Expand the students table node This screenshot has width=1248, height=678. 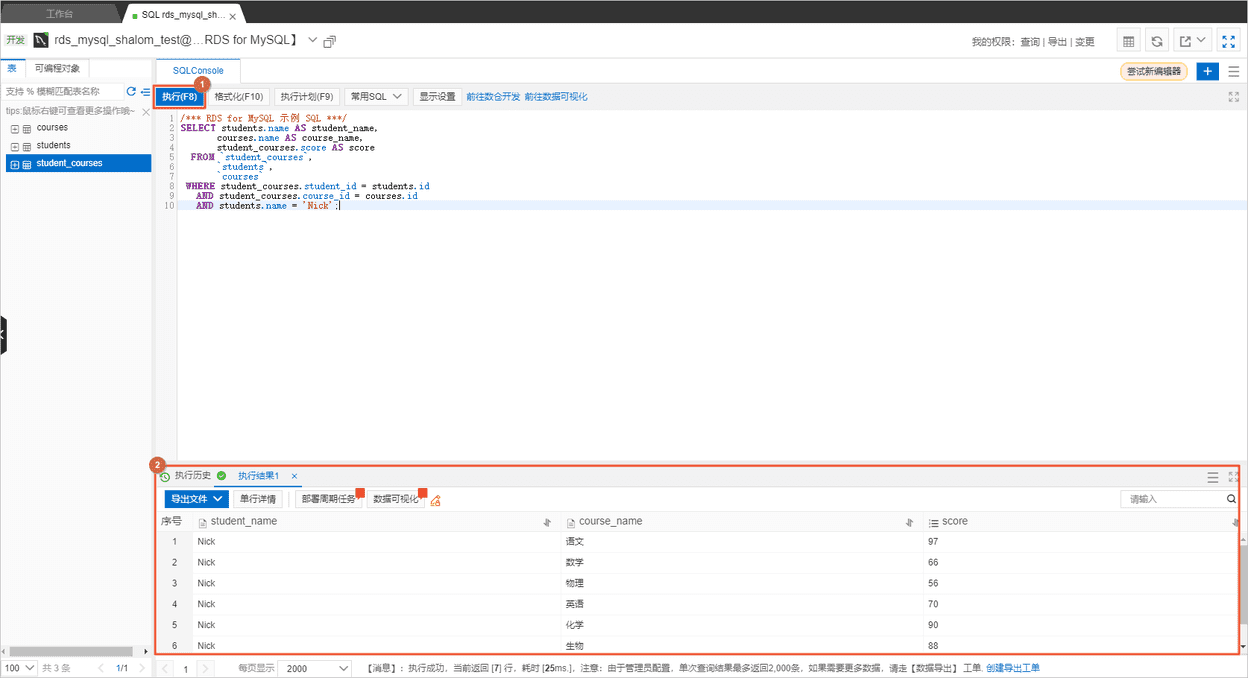[15, 146]
